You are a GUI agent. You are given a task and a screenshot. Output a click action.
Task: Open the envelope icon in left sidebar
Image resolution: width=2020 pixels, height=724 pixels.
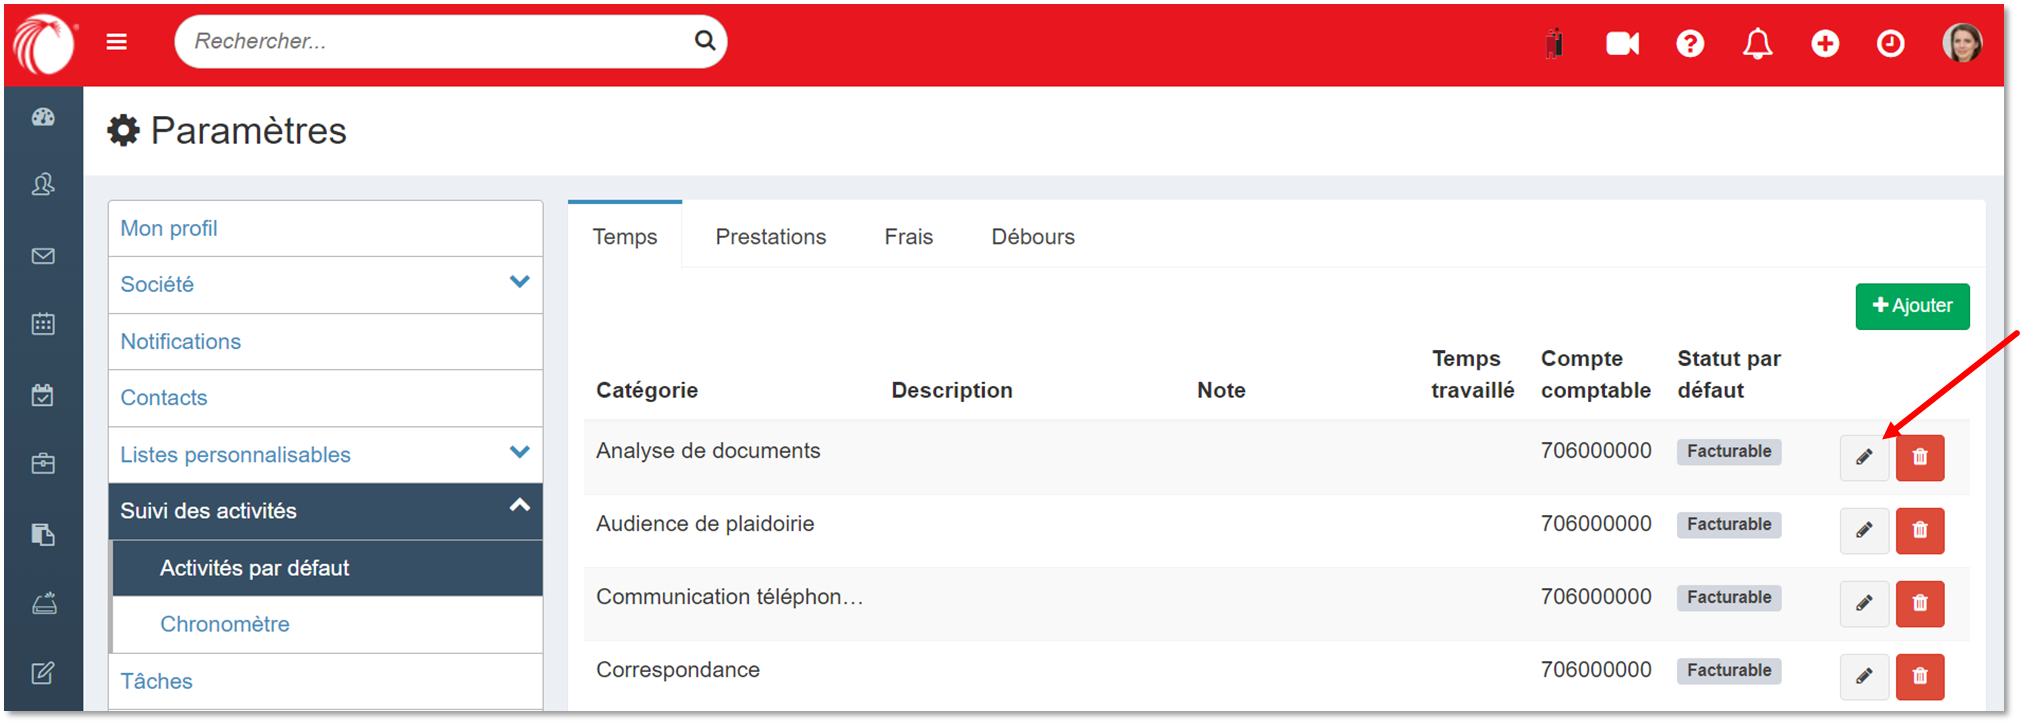click(x=43, y=256)
